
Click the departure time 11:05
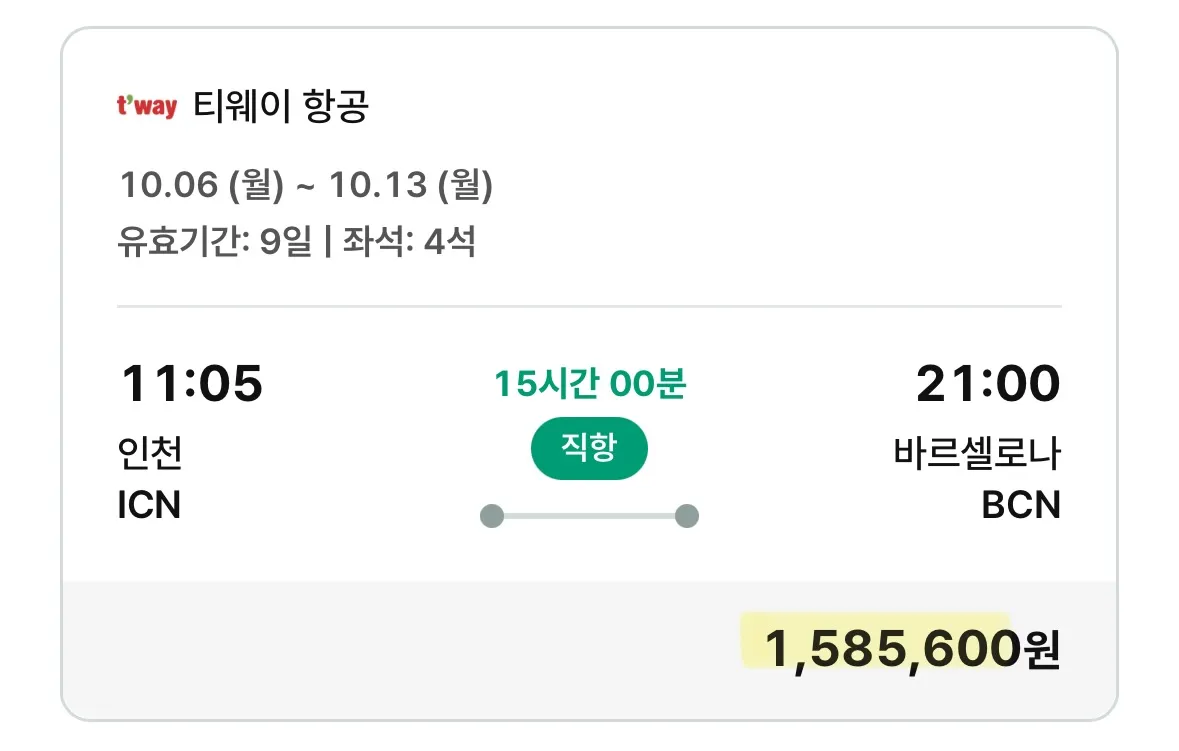pyautogui.click(x=191, y=383)
